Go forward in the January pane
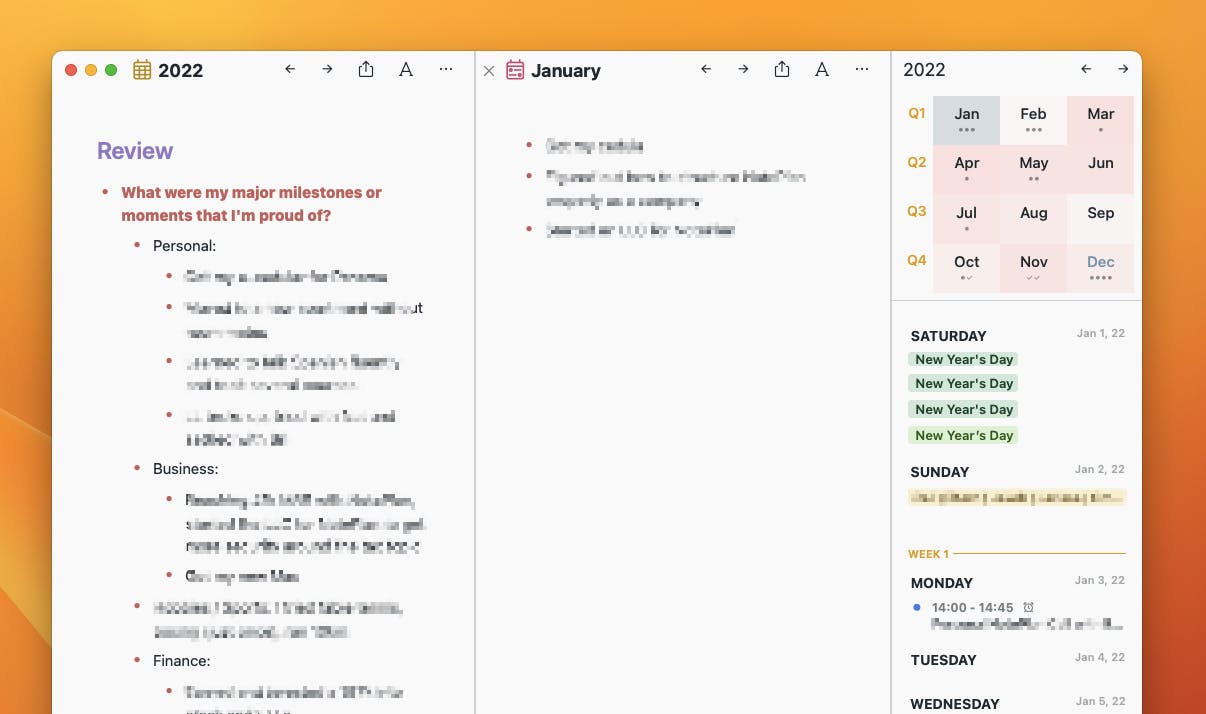Image resolution: width=1206 pixels, height=714 pixels. click(x=743, y=69)
